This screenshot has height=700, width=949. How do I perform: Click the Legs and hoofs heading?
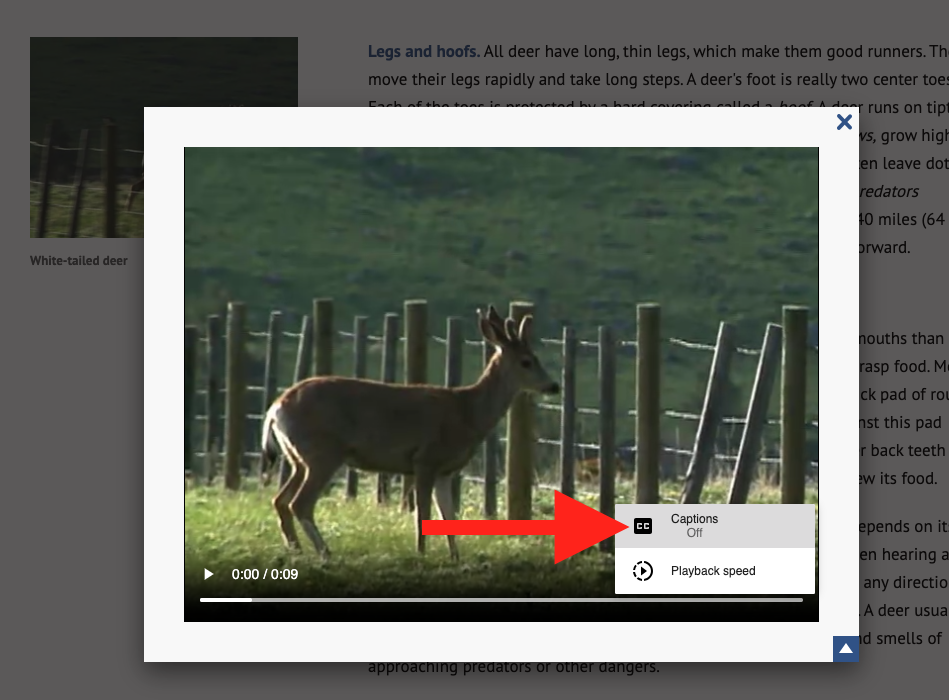point(424,51)
